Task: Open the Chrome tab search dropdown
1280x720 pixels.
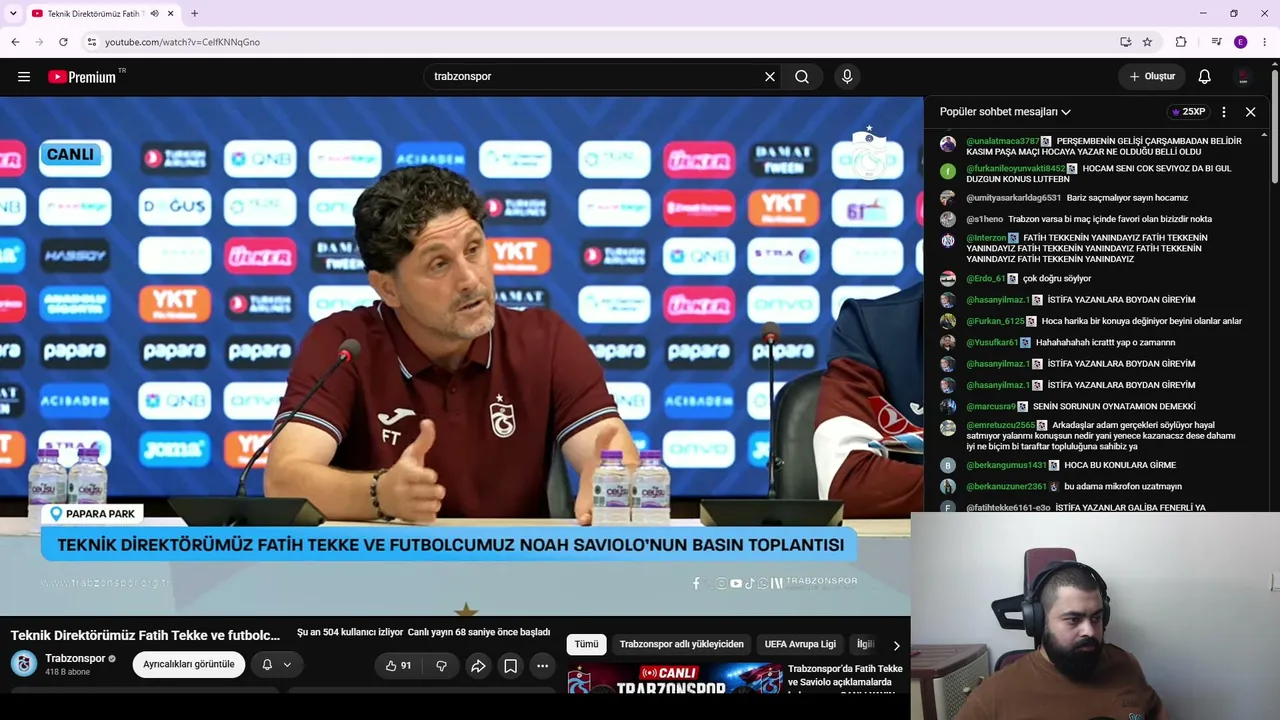Action: [13, 13]
